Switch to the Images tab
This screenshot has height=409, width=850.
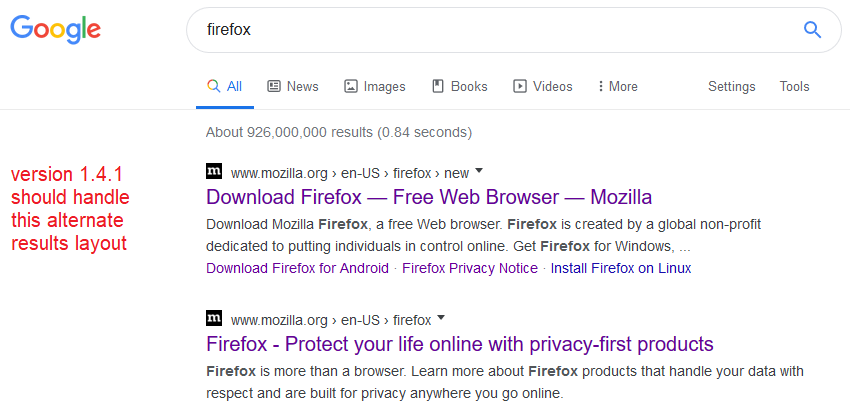pyautogui.click(x=375, y=87)
